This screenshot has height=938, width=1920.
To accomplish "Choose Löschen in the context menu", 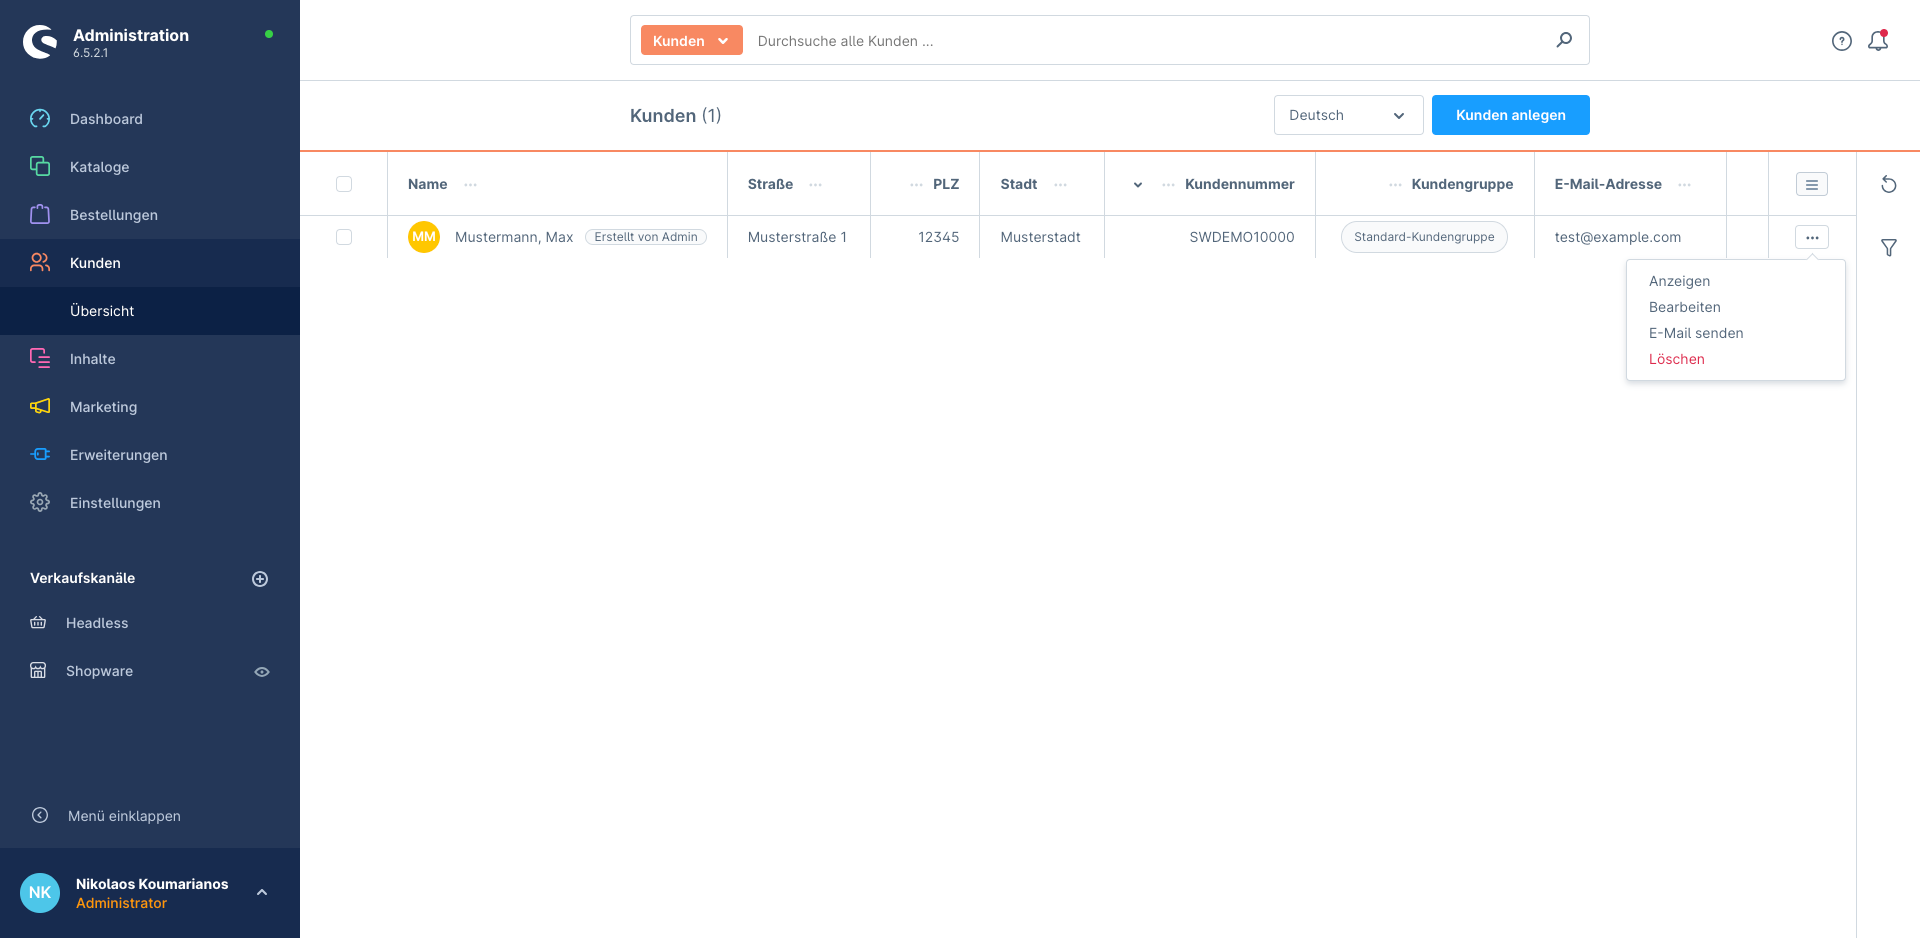I will (x=1677, y=359).
